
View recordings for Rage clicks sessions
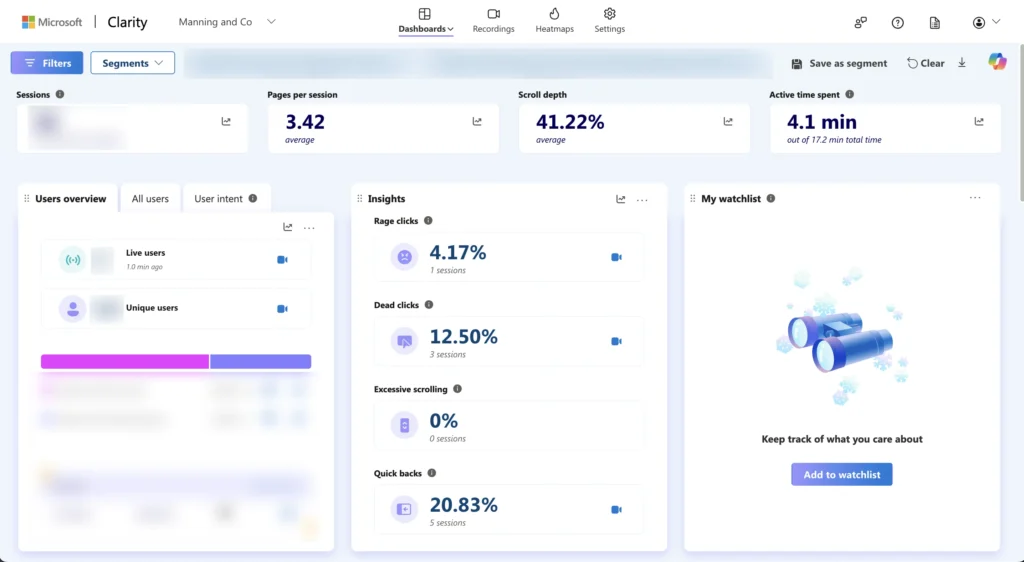point(616,257)
